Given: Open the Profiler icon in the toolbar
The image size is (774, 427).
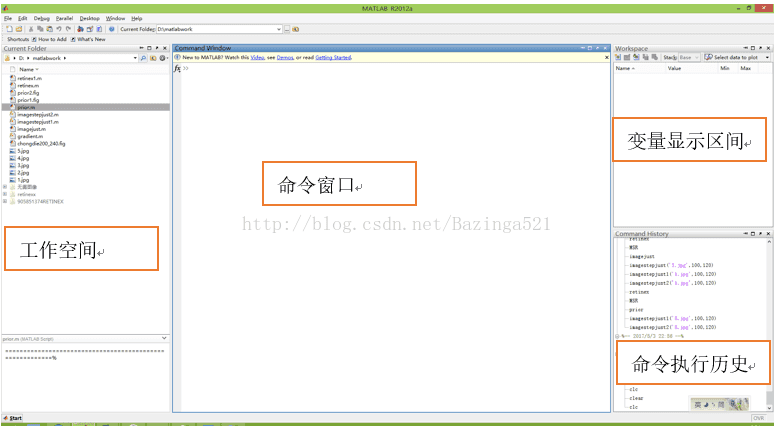Looking at the screenshot, I should (99, 29).
